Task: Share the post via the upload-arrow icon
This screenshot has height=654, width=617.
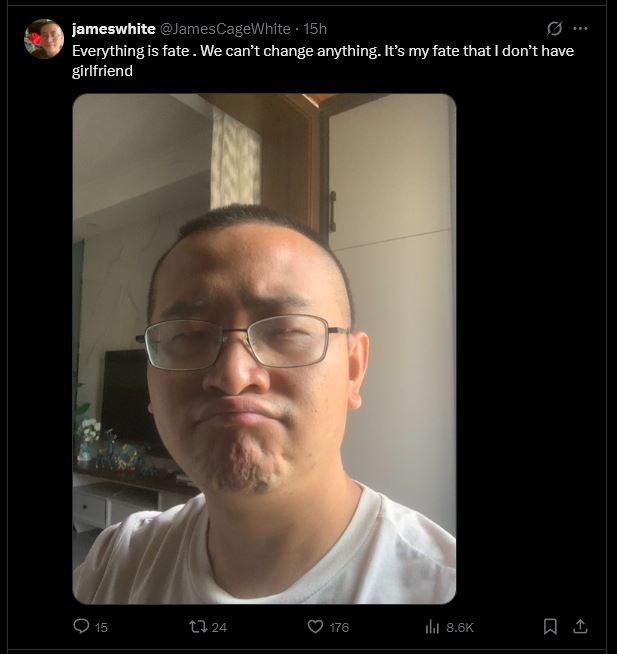Action: (580, 626)
